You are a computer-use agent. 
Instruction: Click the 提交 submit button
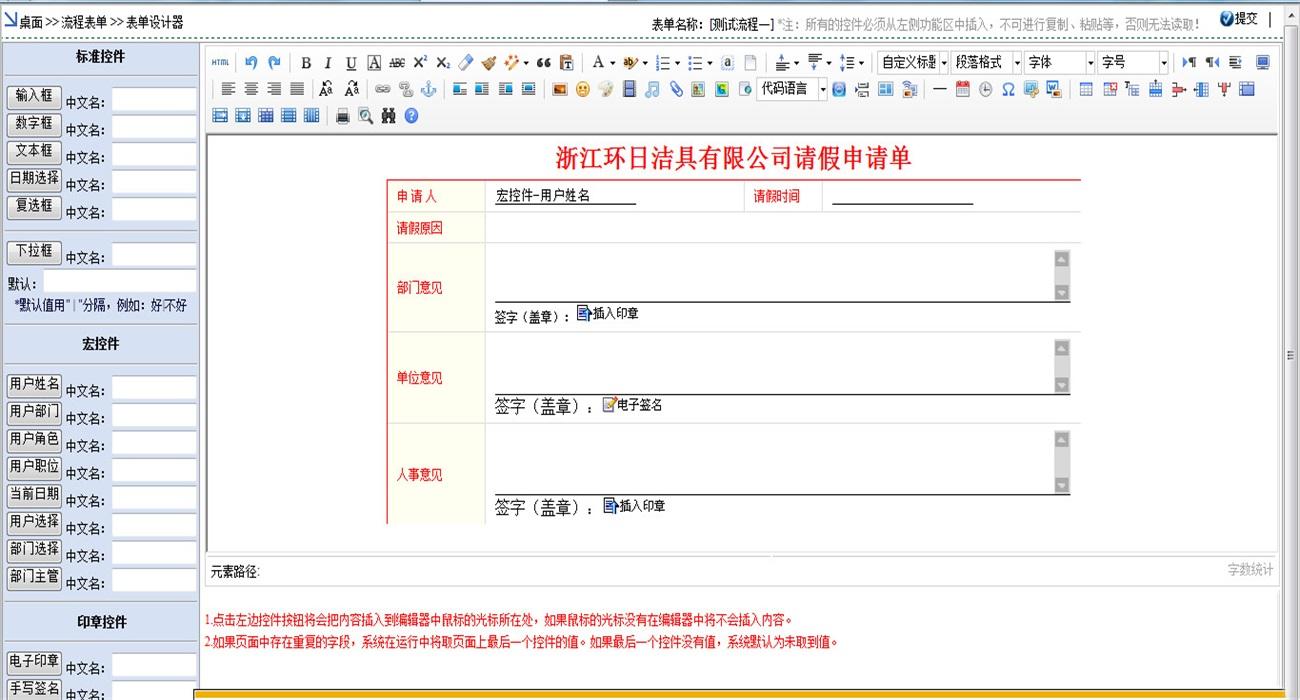tap(1239, 19)
